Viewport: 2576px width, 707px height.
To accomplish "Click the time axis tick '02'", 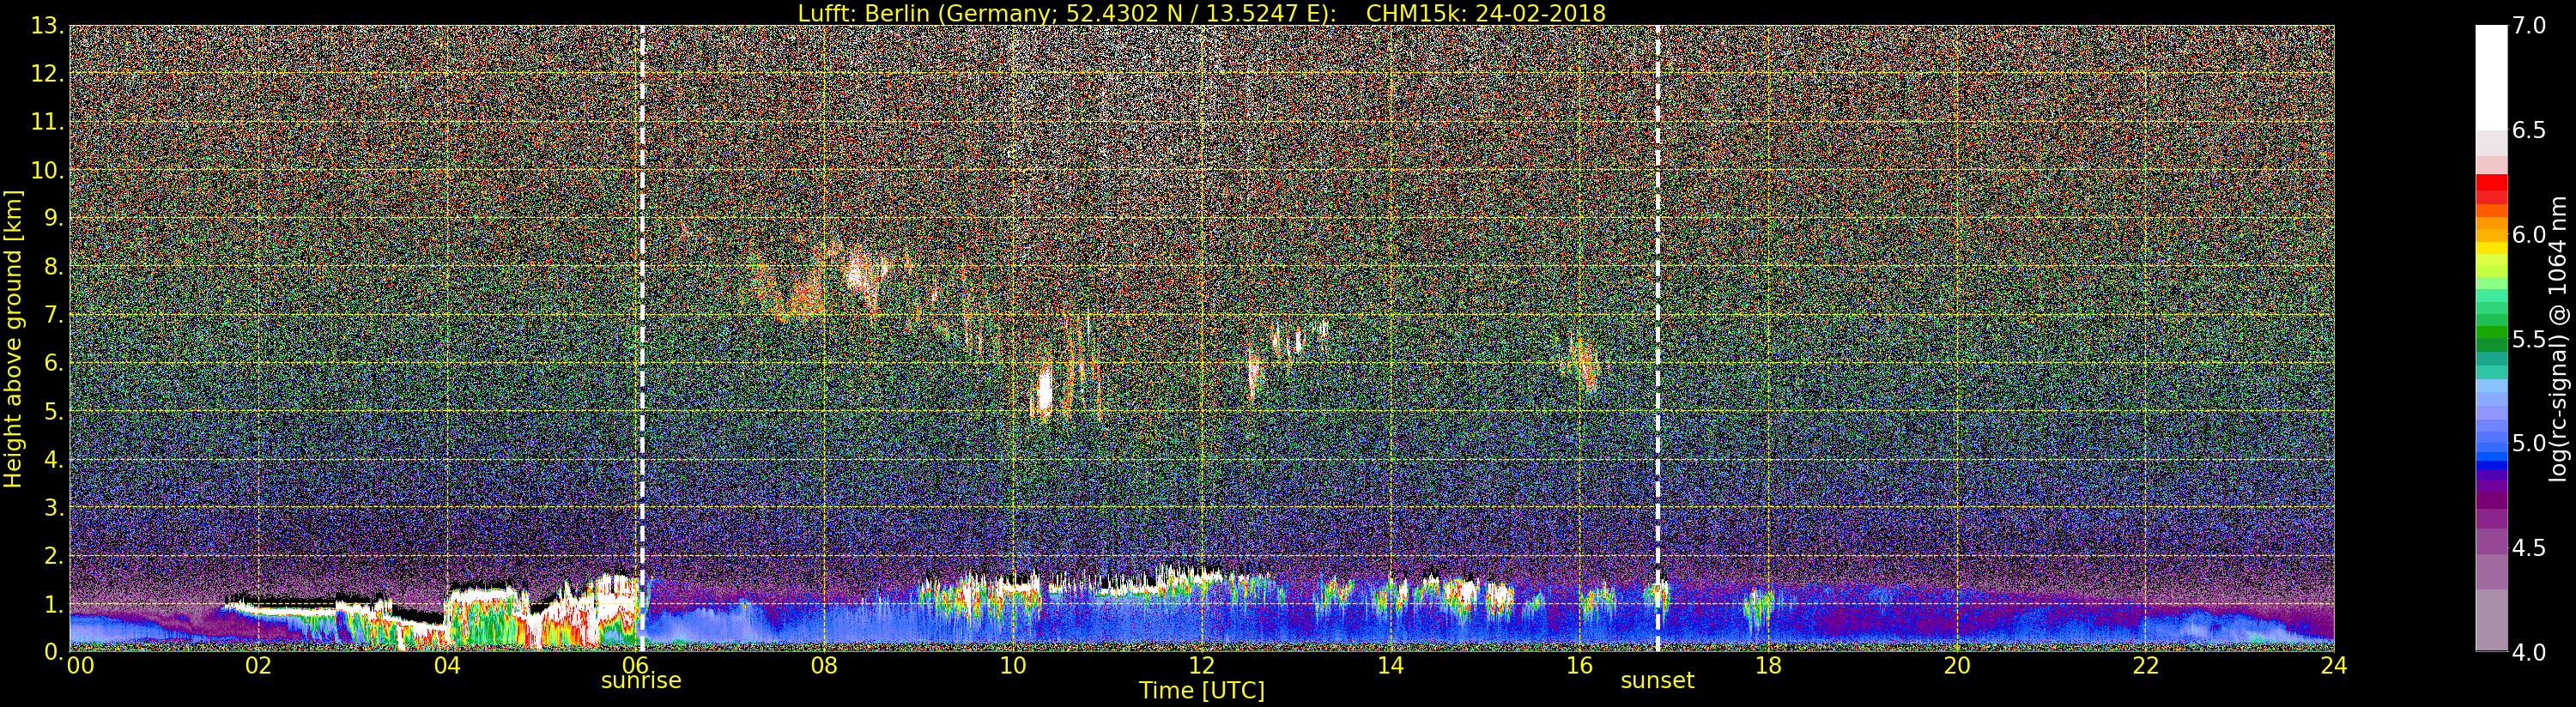I will pos(258,666).
